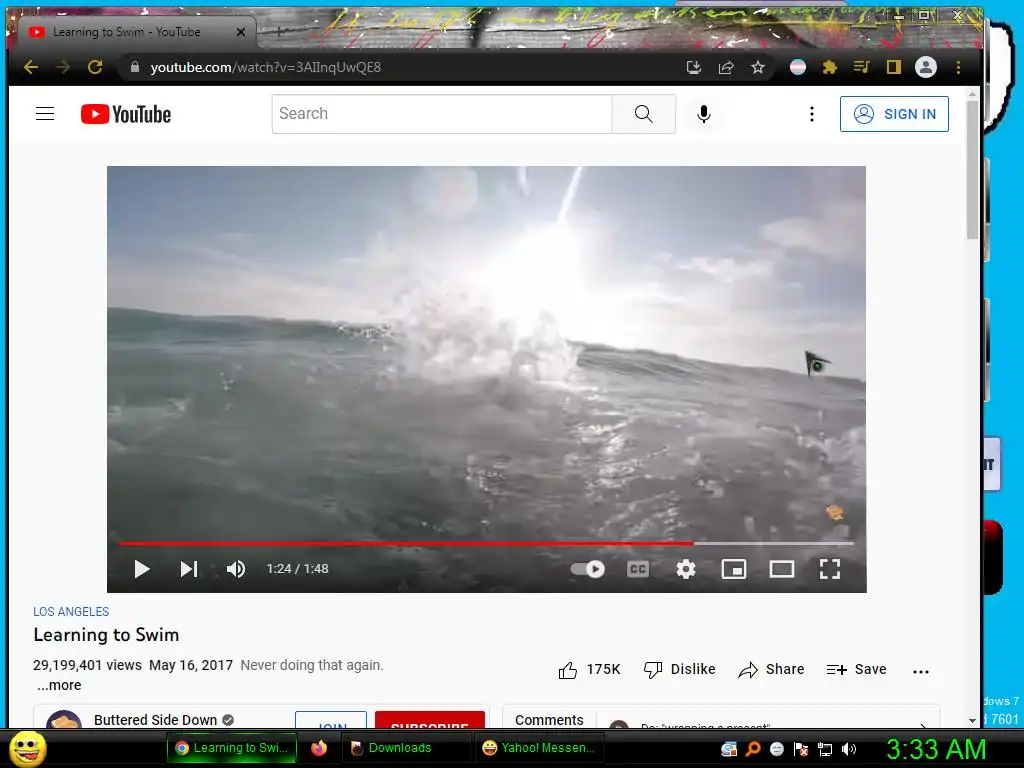The image size is (1024, 768).
Task: Open the extensions puzzle-piece icon
Action: (829, 67)
